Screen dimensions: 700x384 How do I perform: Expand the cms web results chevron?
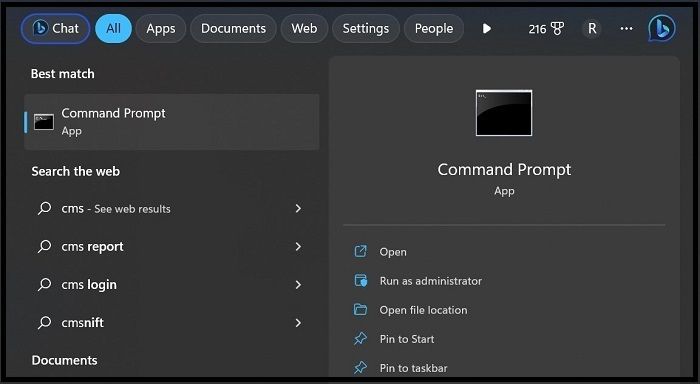tap(298, 208)
